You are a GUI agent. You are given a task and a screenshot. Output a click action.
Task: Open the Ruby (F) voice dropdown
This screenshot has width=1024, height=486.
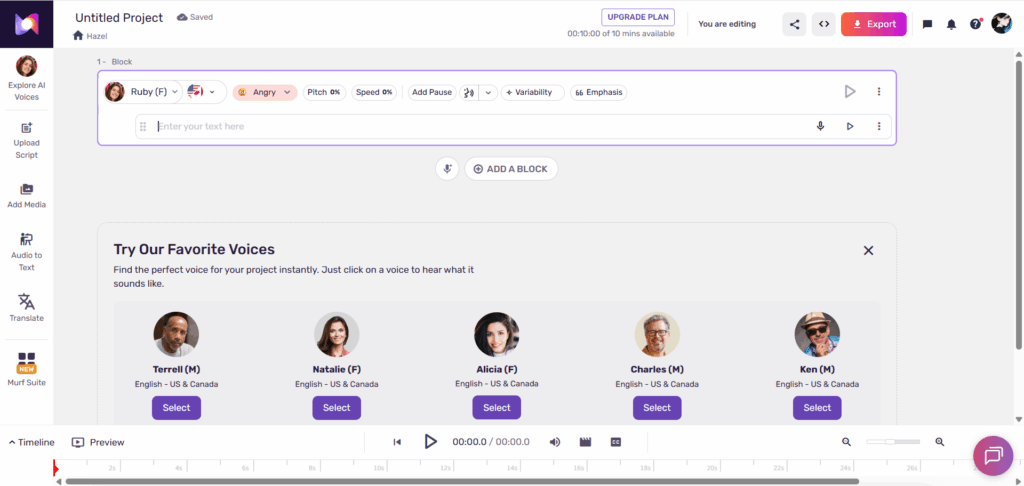[143, 92]
